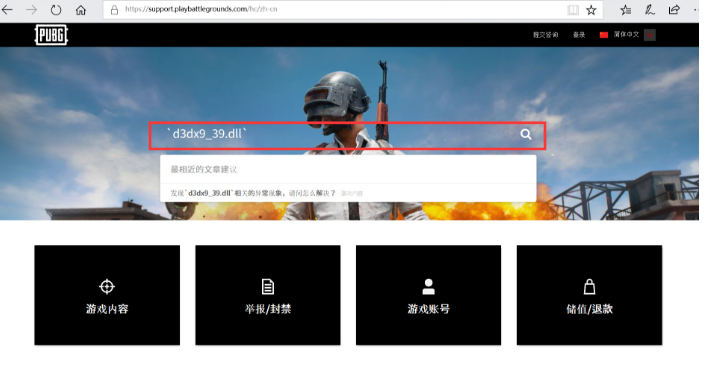Viewport: 705px width, 381px height.
Task: Click the crosshair icon for 游戏内容
Action: point(107,286)
